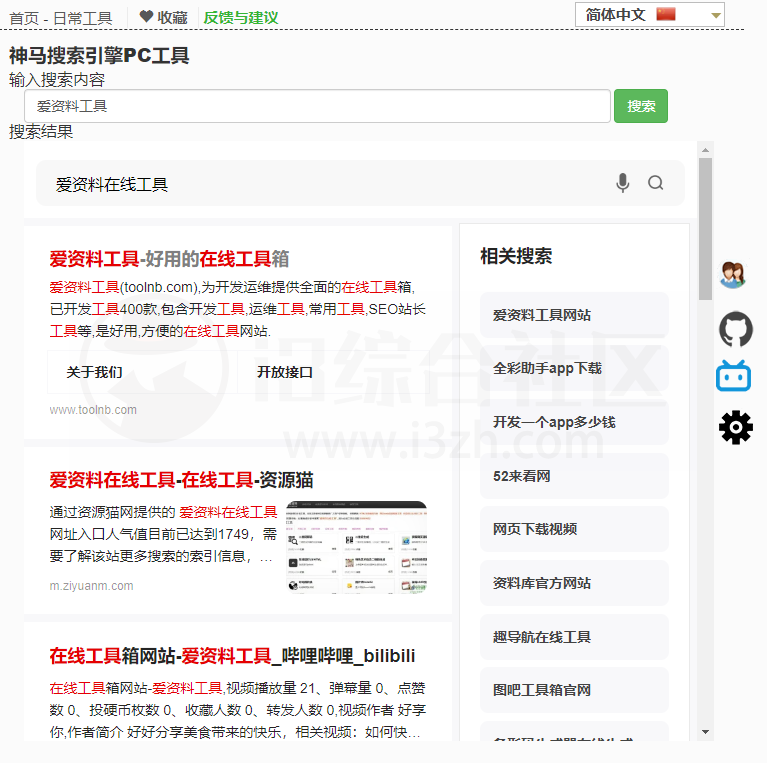767x763 pixels.
Task: Click the scrollbar up arrow
Action: coord(705,150)
